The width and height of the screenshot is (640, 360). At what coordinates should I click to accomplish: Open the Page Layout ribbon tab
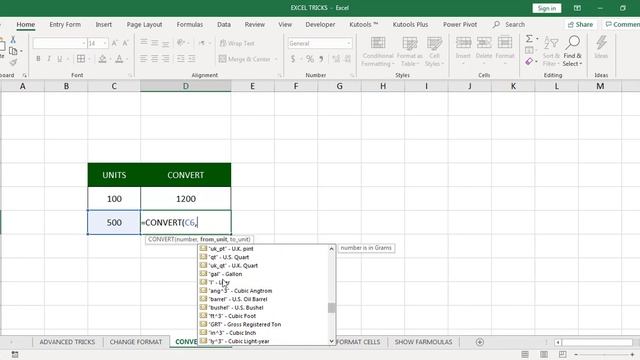point(144,24)
